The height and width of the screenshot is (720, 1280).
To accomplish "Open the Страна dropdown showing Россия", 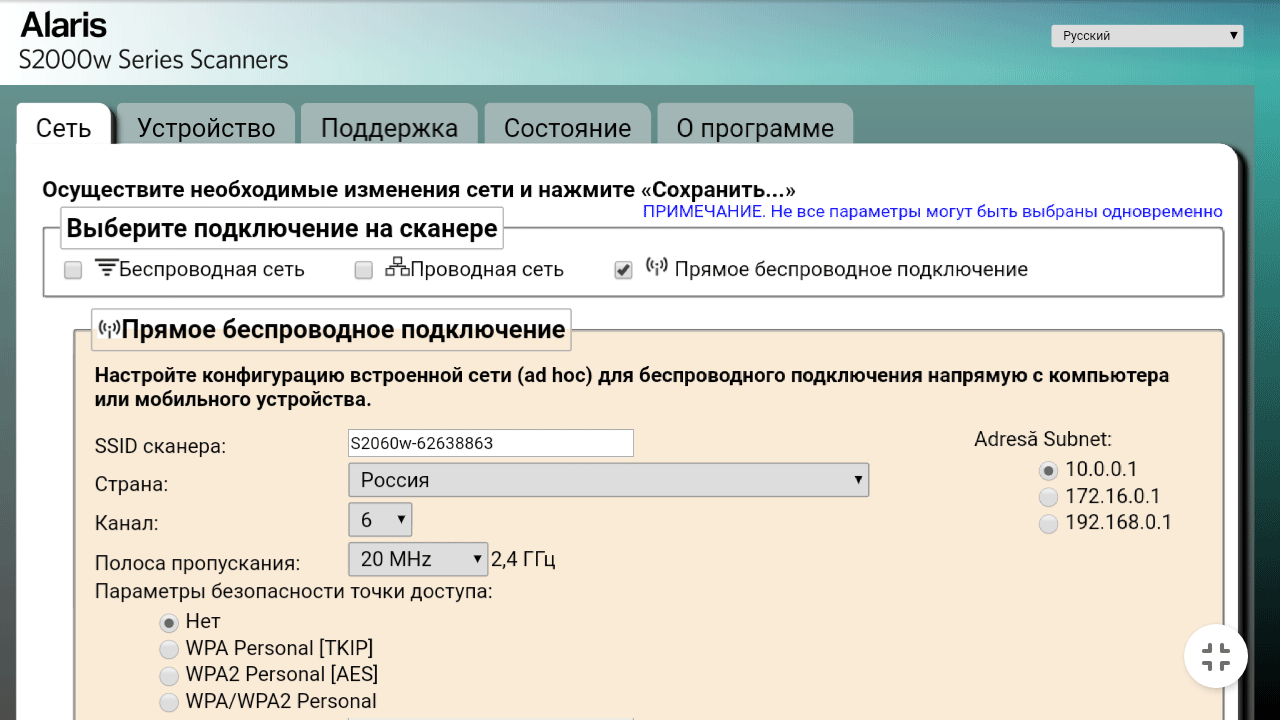I will click(608, 480).
